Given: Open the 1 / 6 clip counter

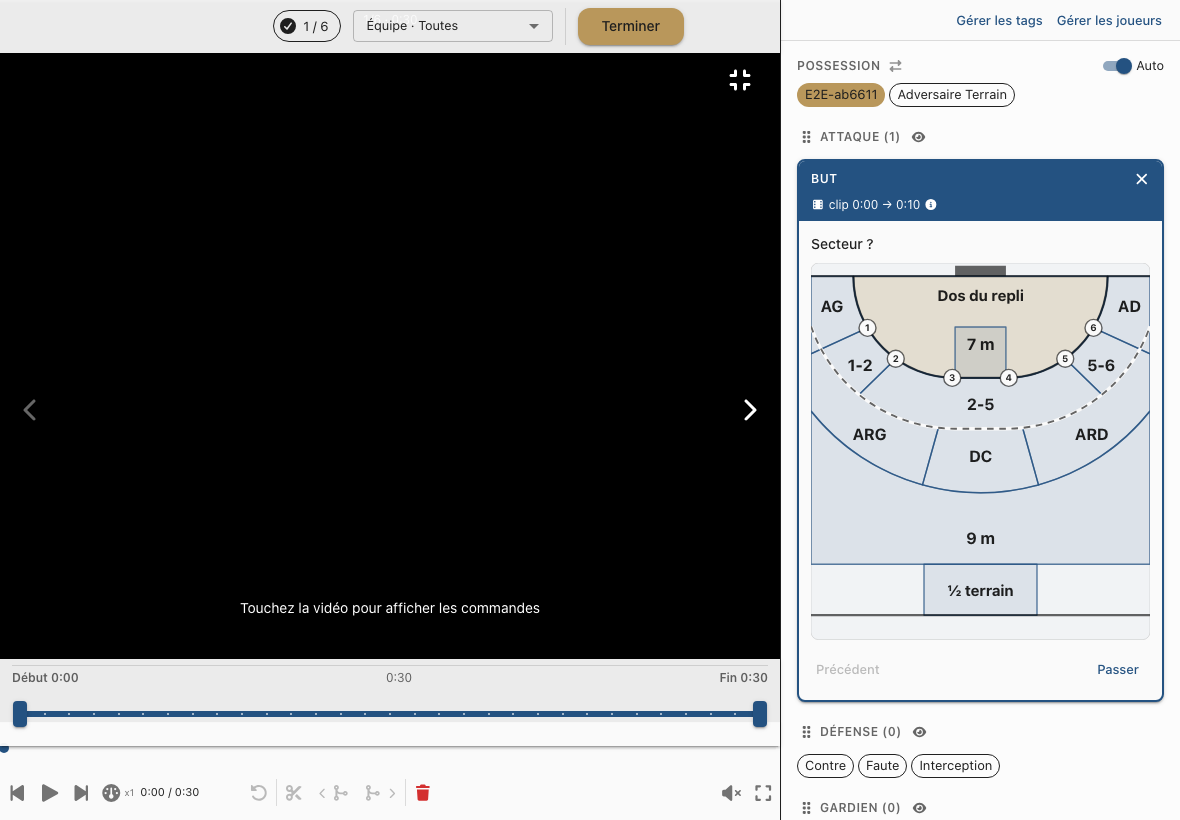Looking at the screenshot, I should (306, 26).
